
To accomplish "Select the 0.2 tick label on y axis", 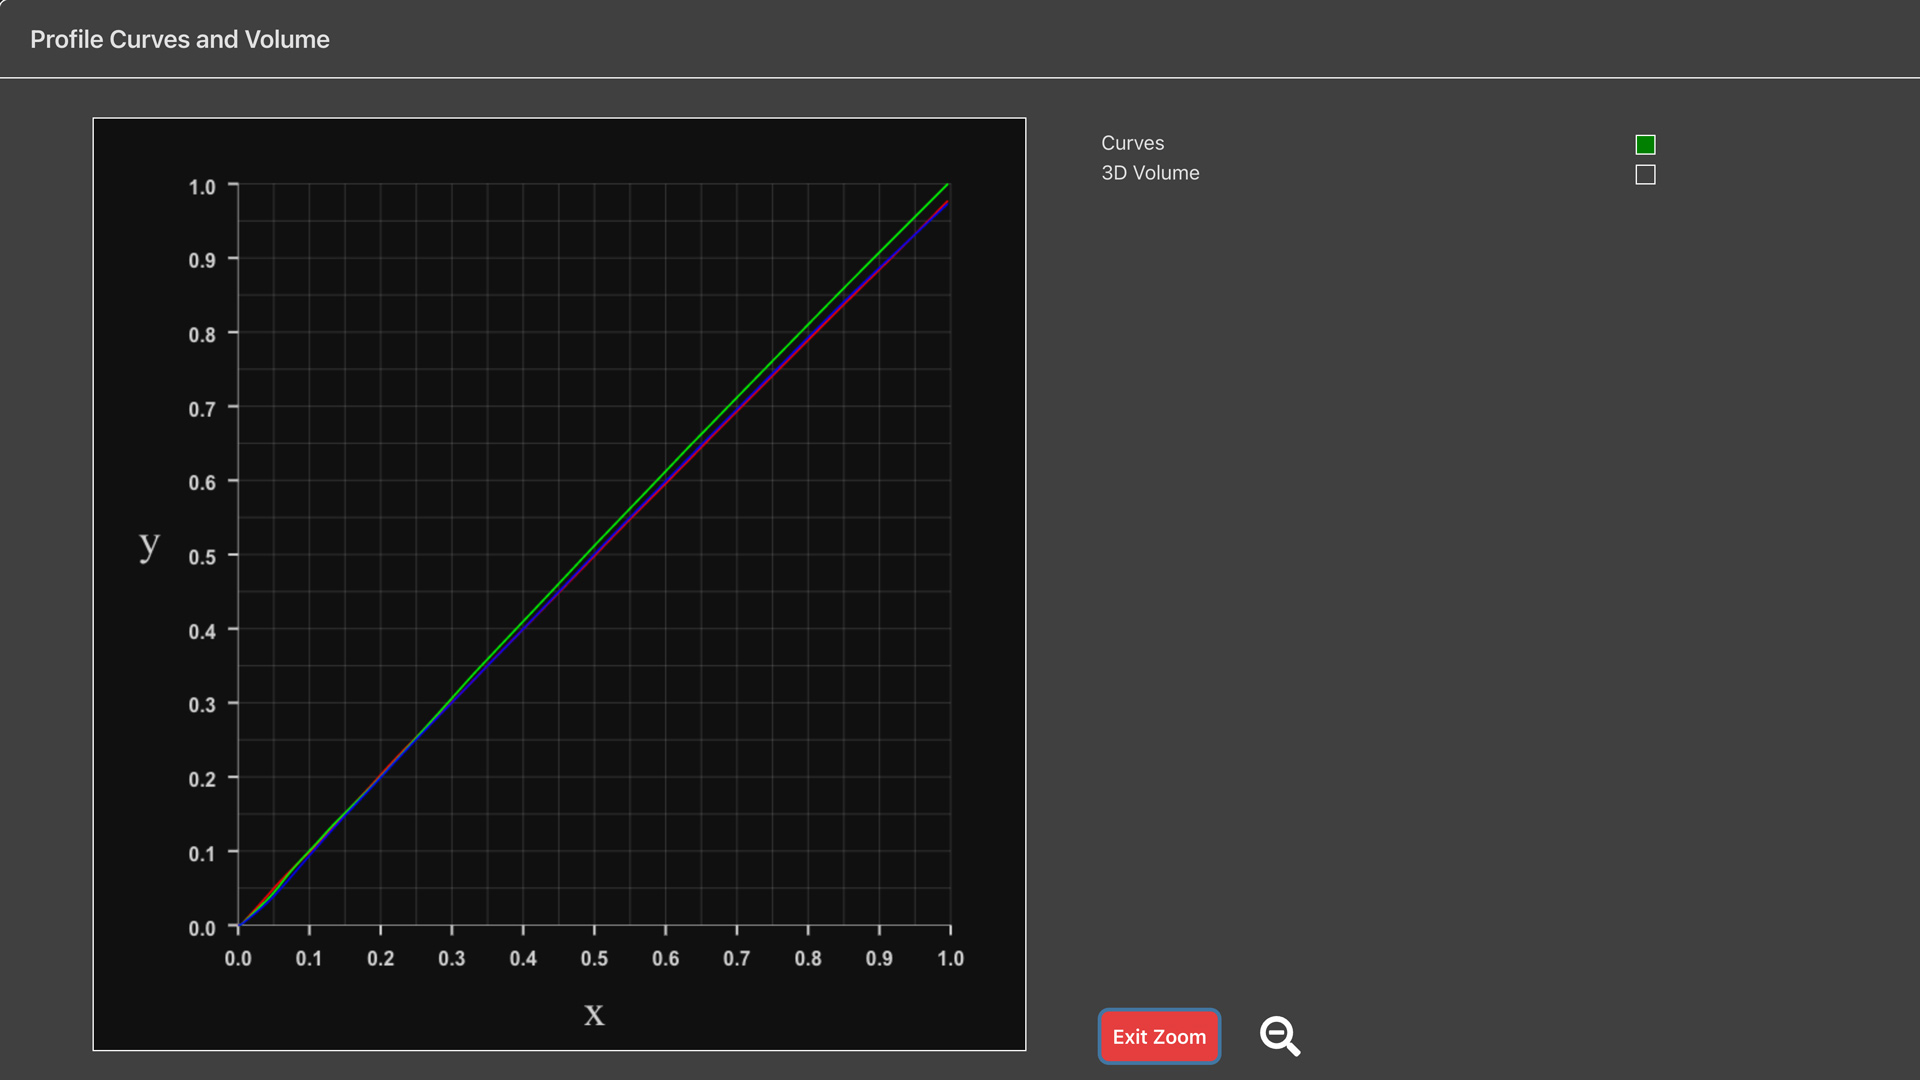I will pyautogui.click(x=202, y=779).
